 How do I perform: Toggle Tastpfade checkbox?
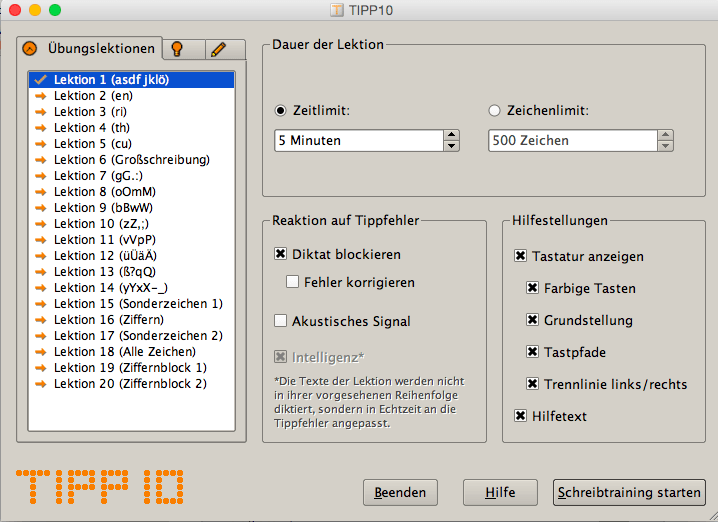pyautogui.click(x=533, y=352)
